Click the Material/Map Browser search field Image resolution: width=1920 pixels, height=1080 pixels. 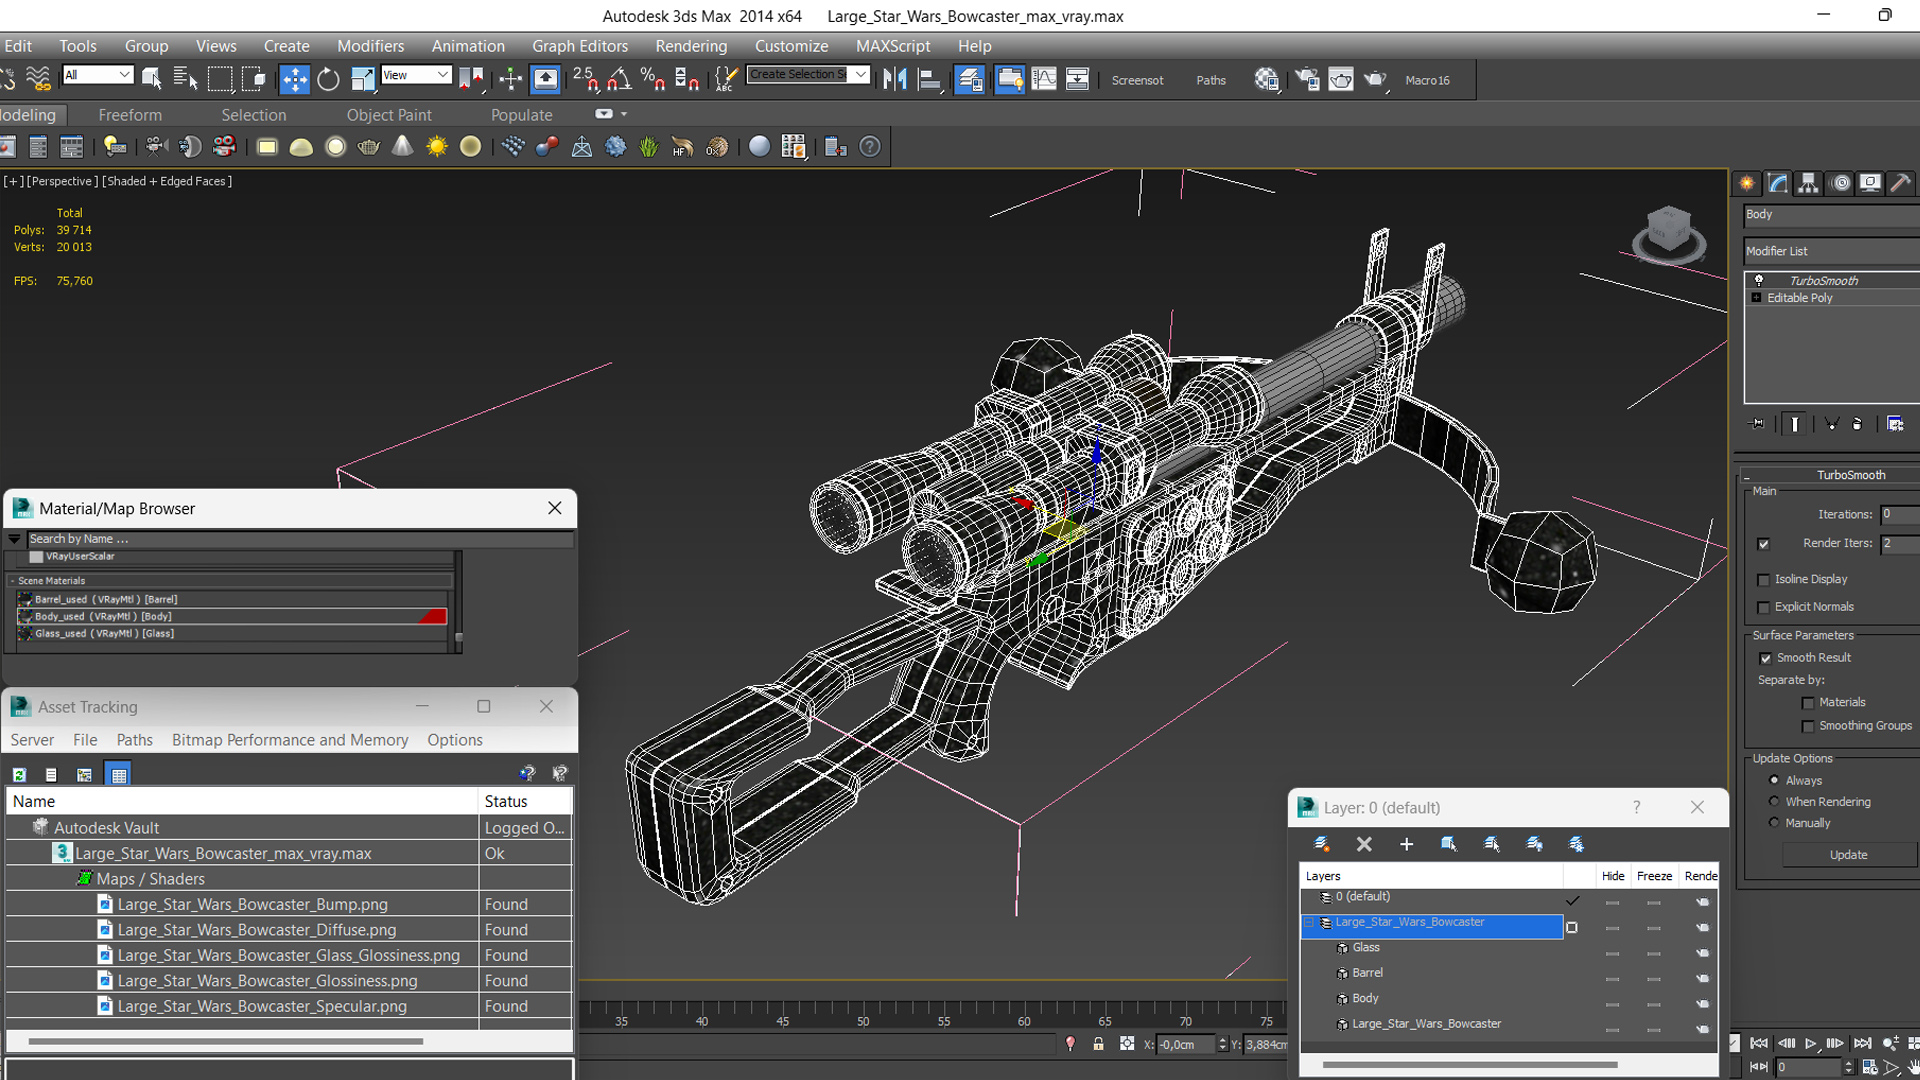pyautogui.click(x=300, y=539)
